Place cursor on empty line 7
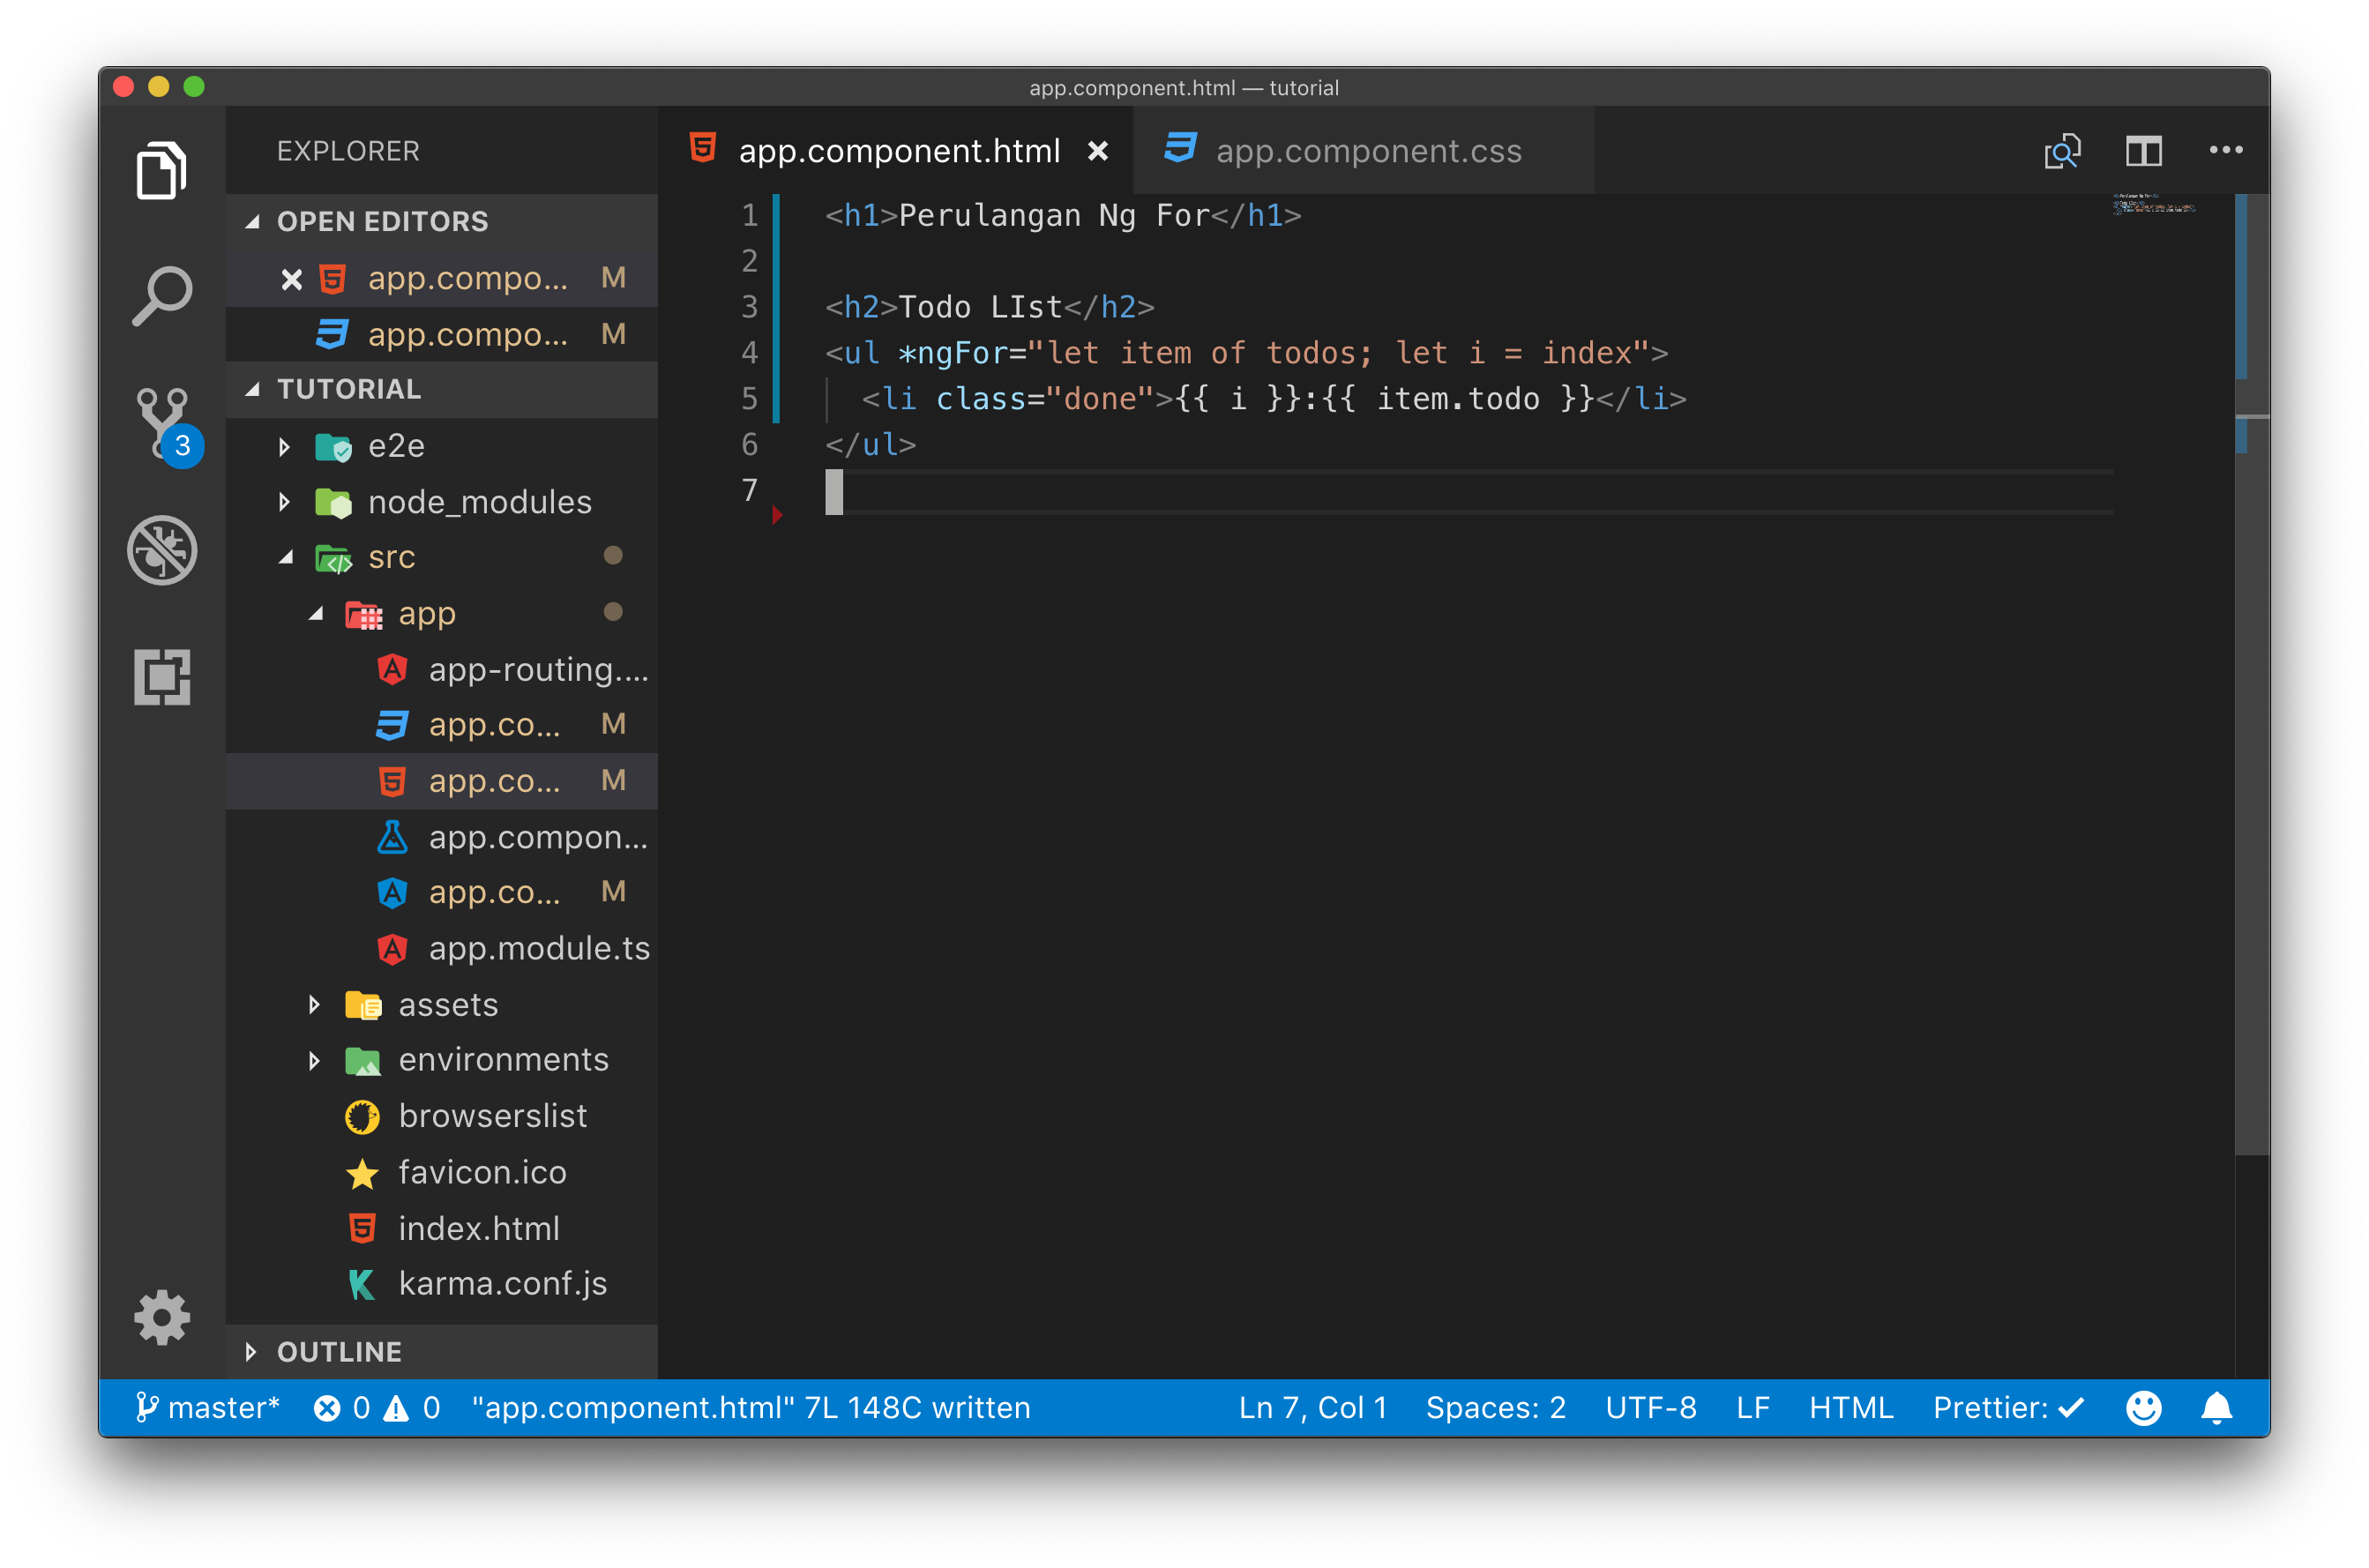 [1468, 491]
